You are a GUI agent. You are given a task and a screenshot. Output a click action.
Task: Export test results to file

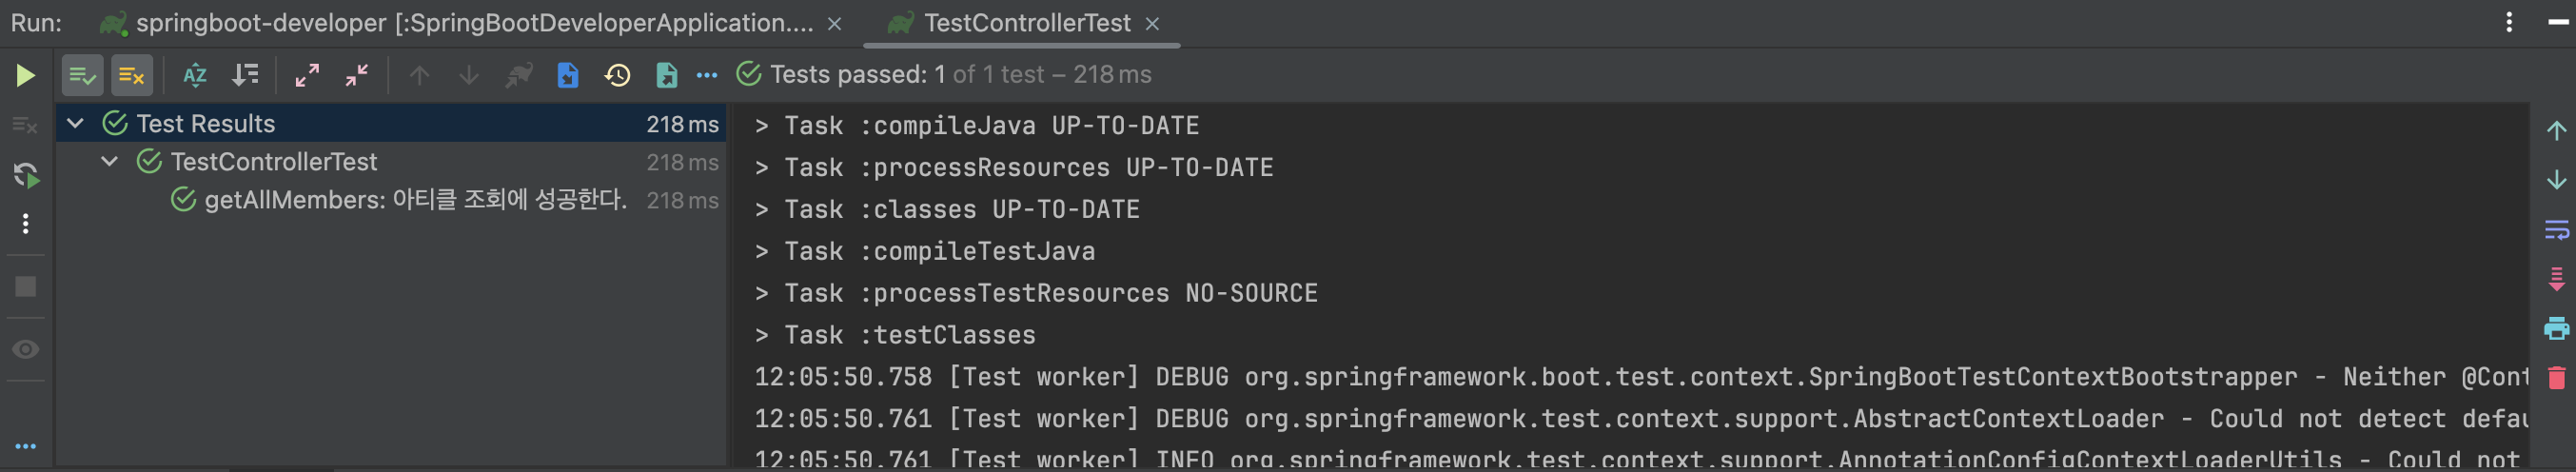(x=666, y=75)
